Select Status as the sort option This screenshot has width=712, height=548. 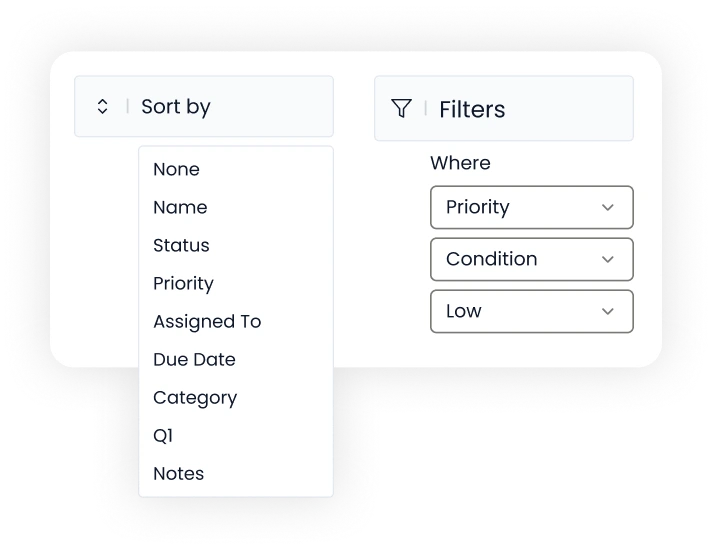181,246
